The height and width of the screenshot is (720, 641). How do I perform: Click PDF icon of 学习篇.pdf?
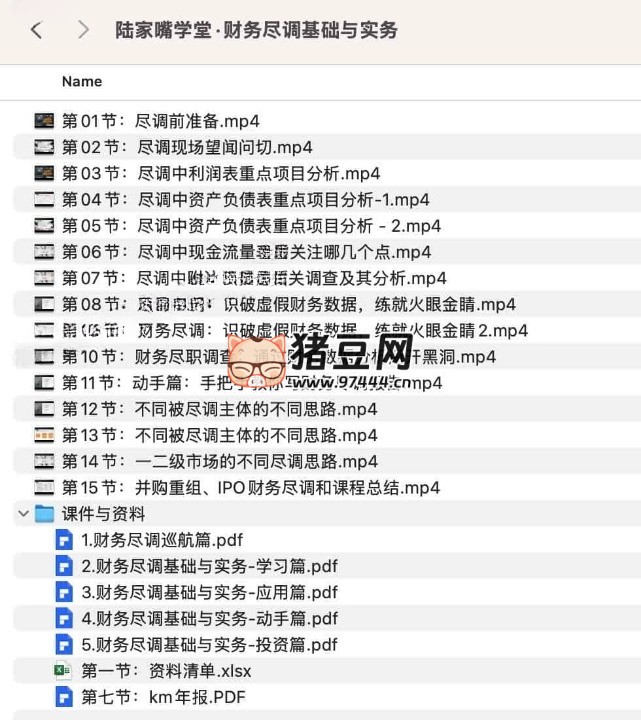[64, 566]
